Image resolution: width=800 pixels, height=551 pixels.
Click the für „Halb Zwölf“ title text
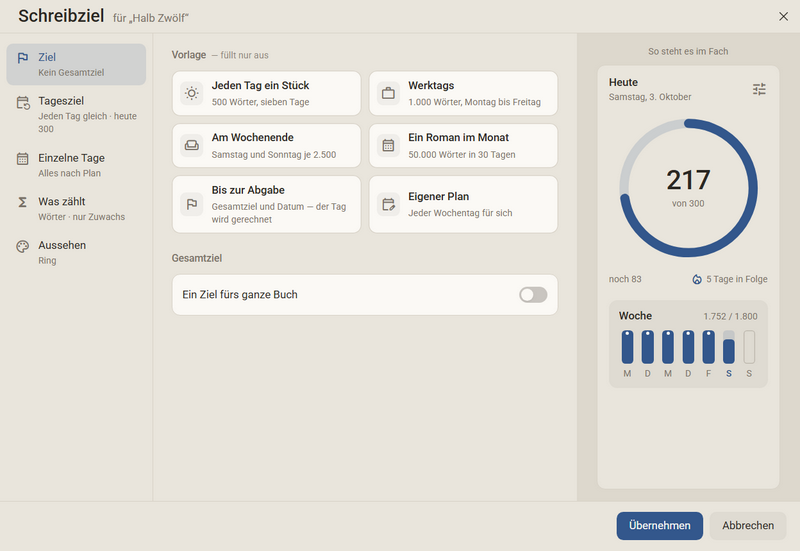pos(151,18)
